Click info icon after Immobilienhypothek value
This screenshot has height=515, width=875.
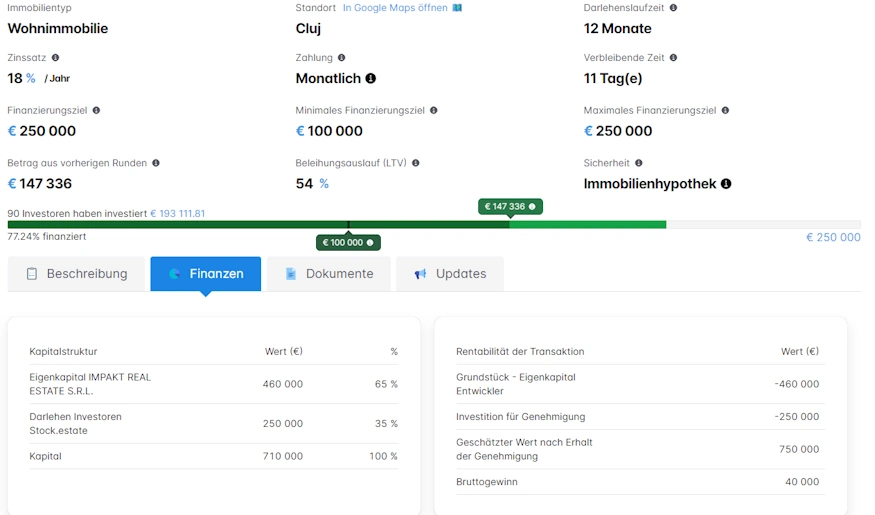tap(726, 184)
